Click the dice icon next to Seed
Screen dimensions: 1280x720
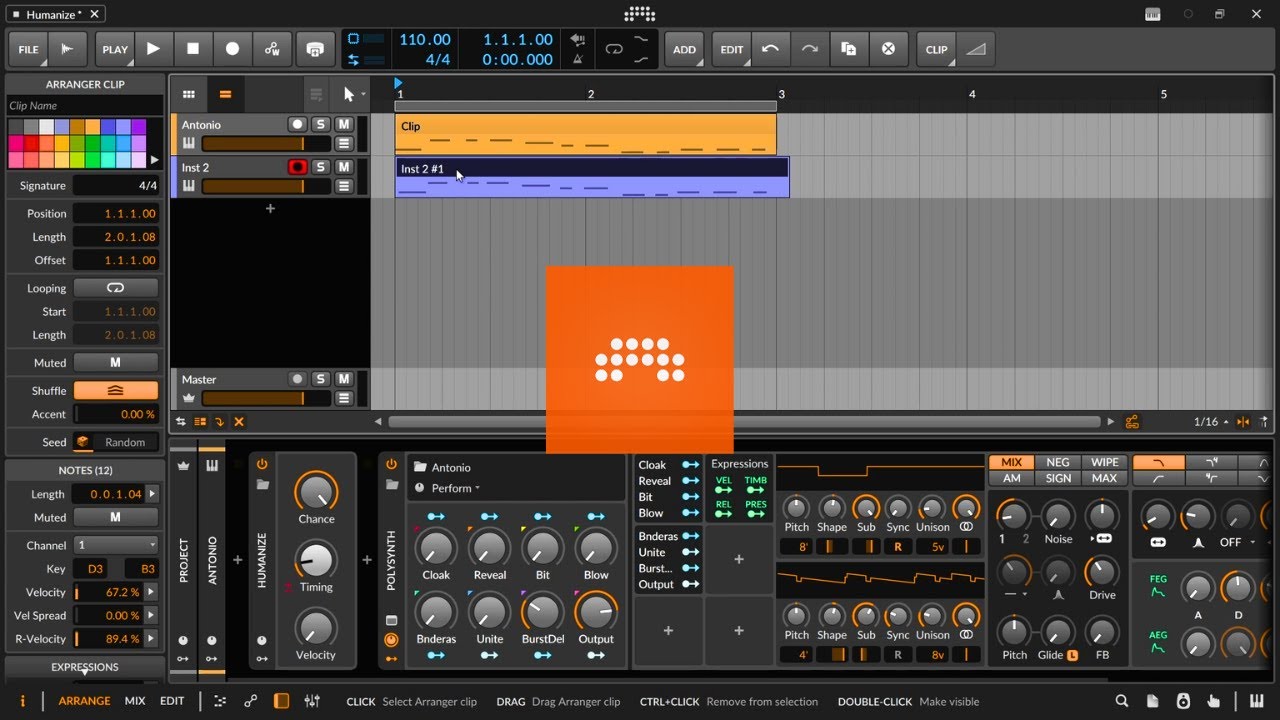pyautogui.click(x=83, y=442)
